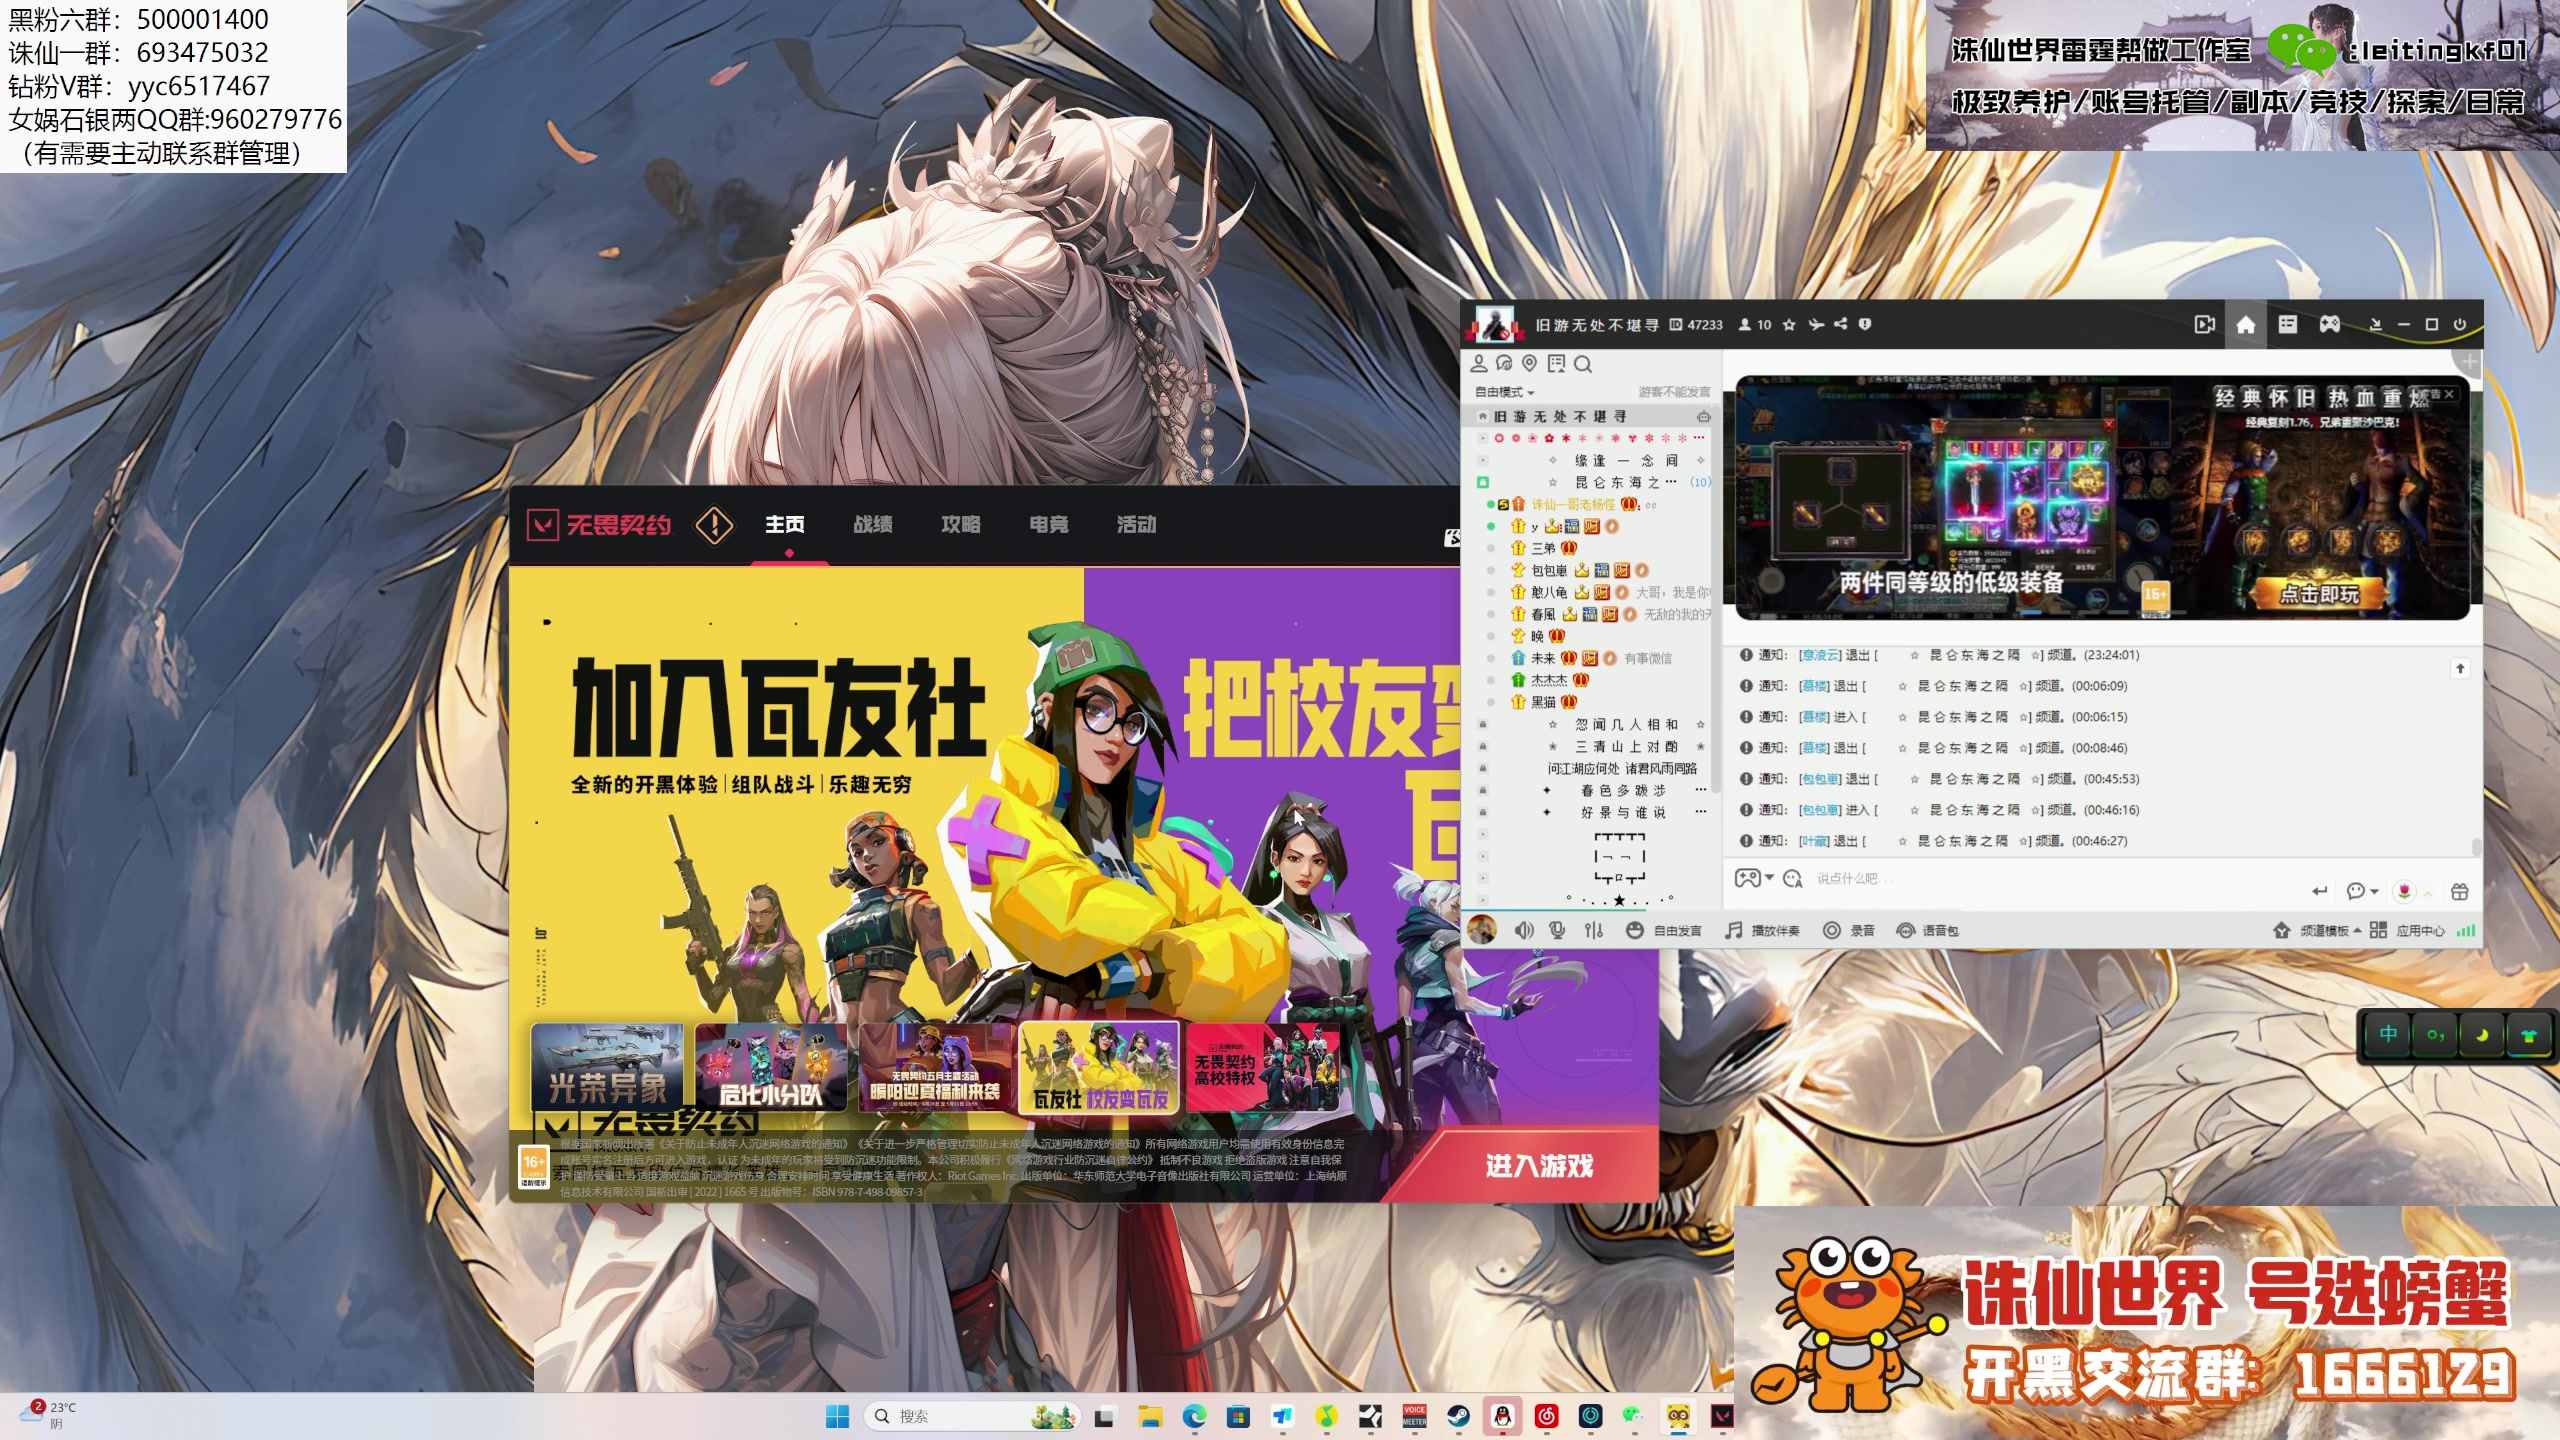
Task: Open the emoticon picker in chat input
Action: pyautogui.click(x=1793, y=878)
